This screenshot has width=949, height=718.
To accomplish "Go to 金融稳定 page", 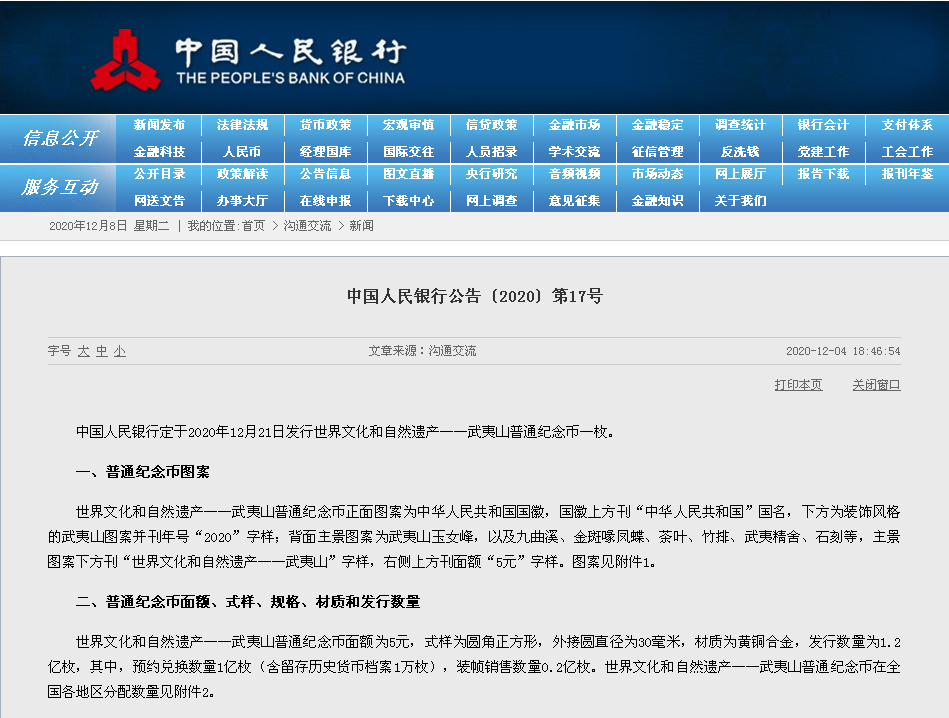I will [657, 125].
